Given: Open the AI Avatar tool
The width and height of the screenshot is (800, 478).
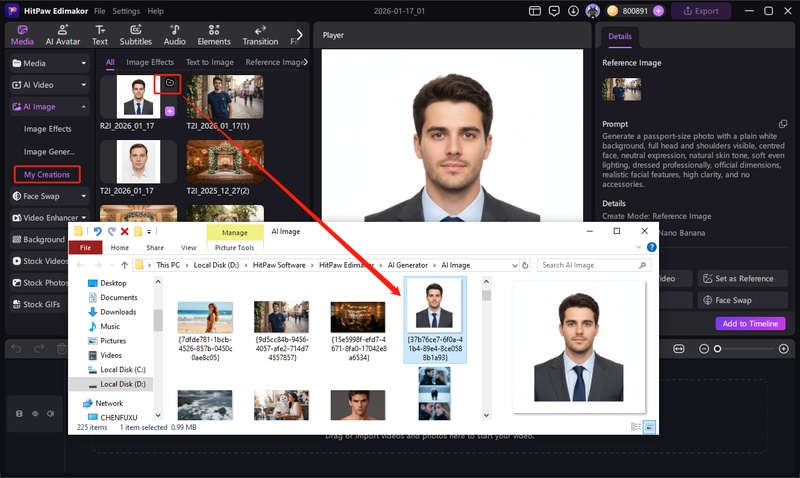Looking at the screenshot, I should click(63, 35).
